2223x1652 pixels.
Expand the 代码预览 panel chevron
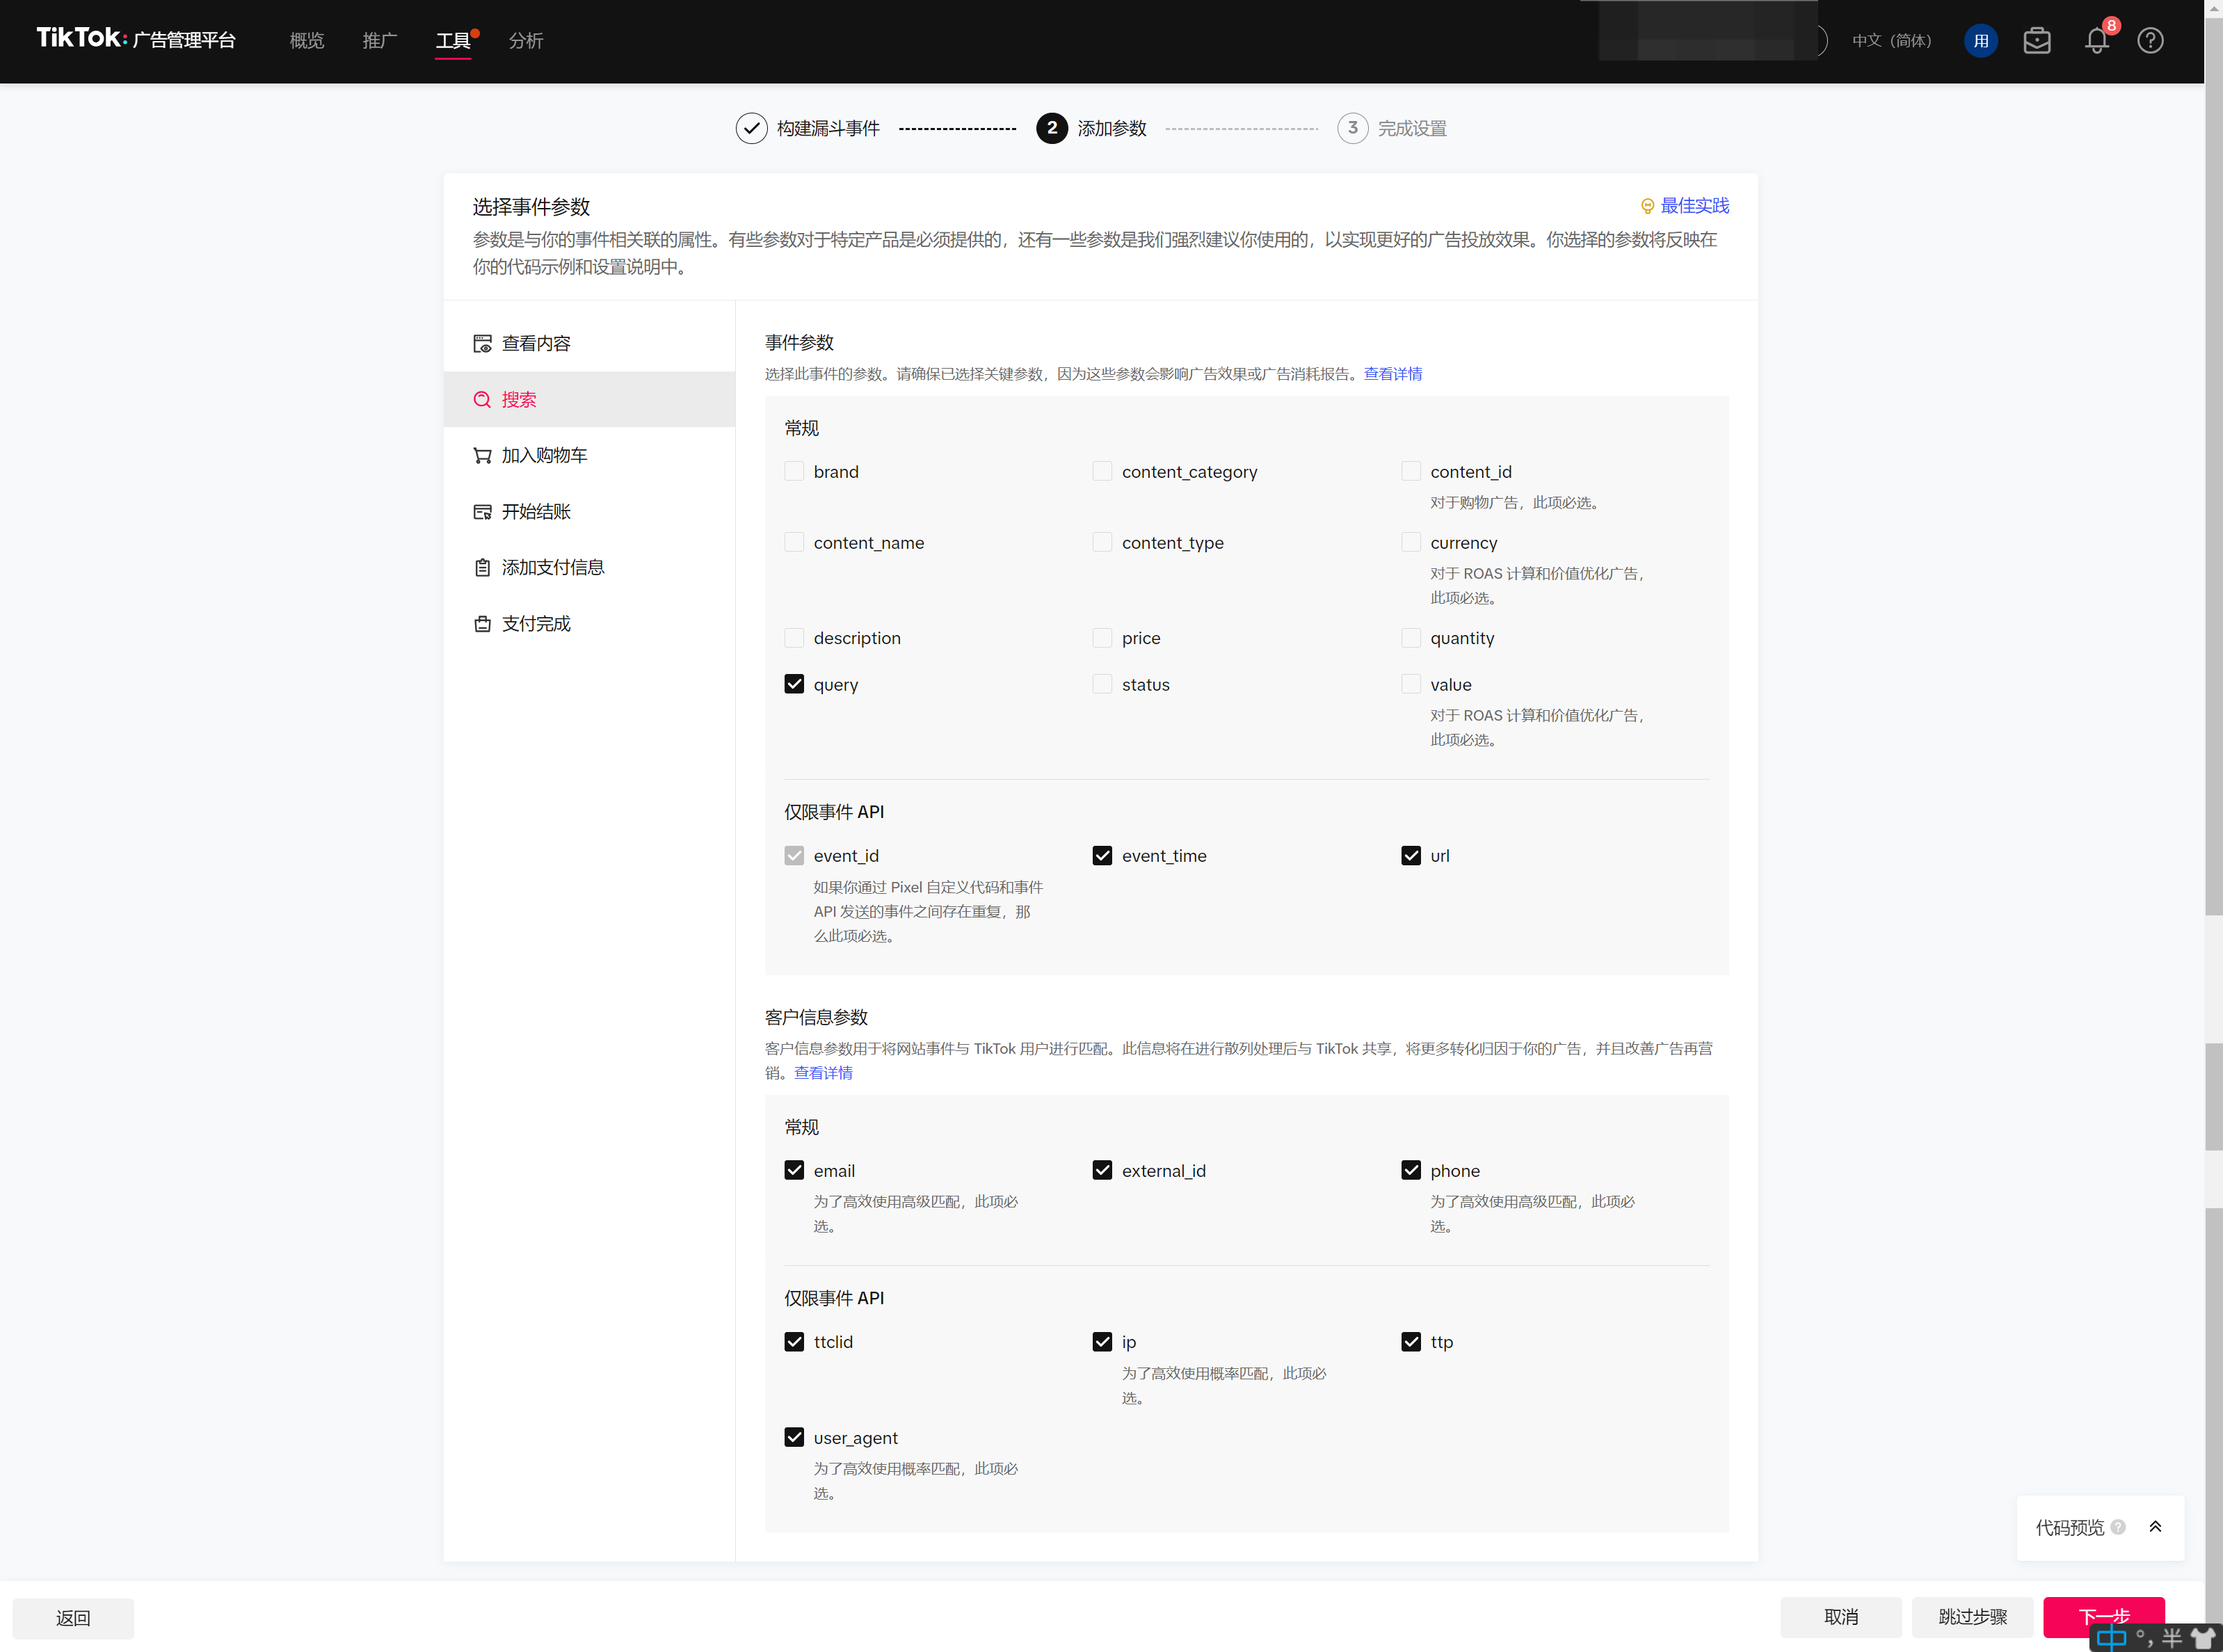pyautogui.click(x=2155, y=1527)
